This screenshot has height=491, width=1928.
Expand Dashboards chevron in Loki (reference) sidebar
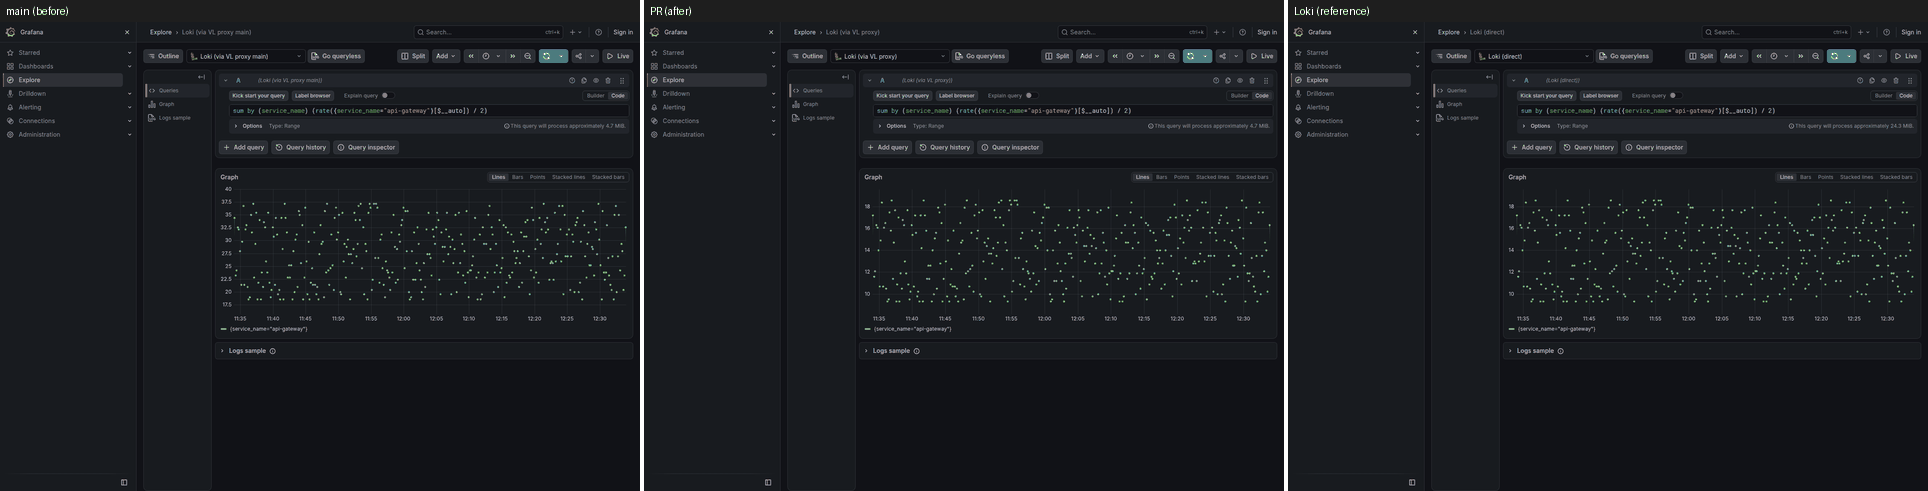(x=1417, y=66)
